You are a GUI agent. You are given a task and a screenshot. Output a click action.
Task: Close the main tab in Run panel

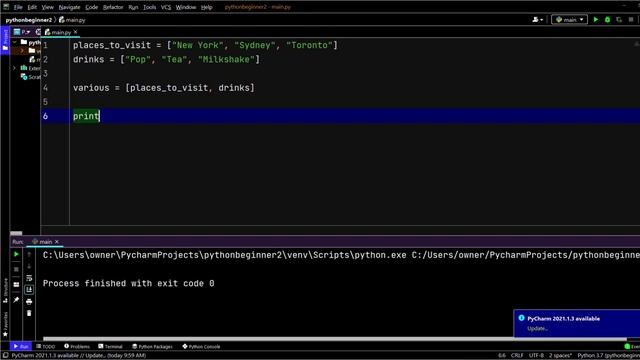click(57, 242)
